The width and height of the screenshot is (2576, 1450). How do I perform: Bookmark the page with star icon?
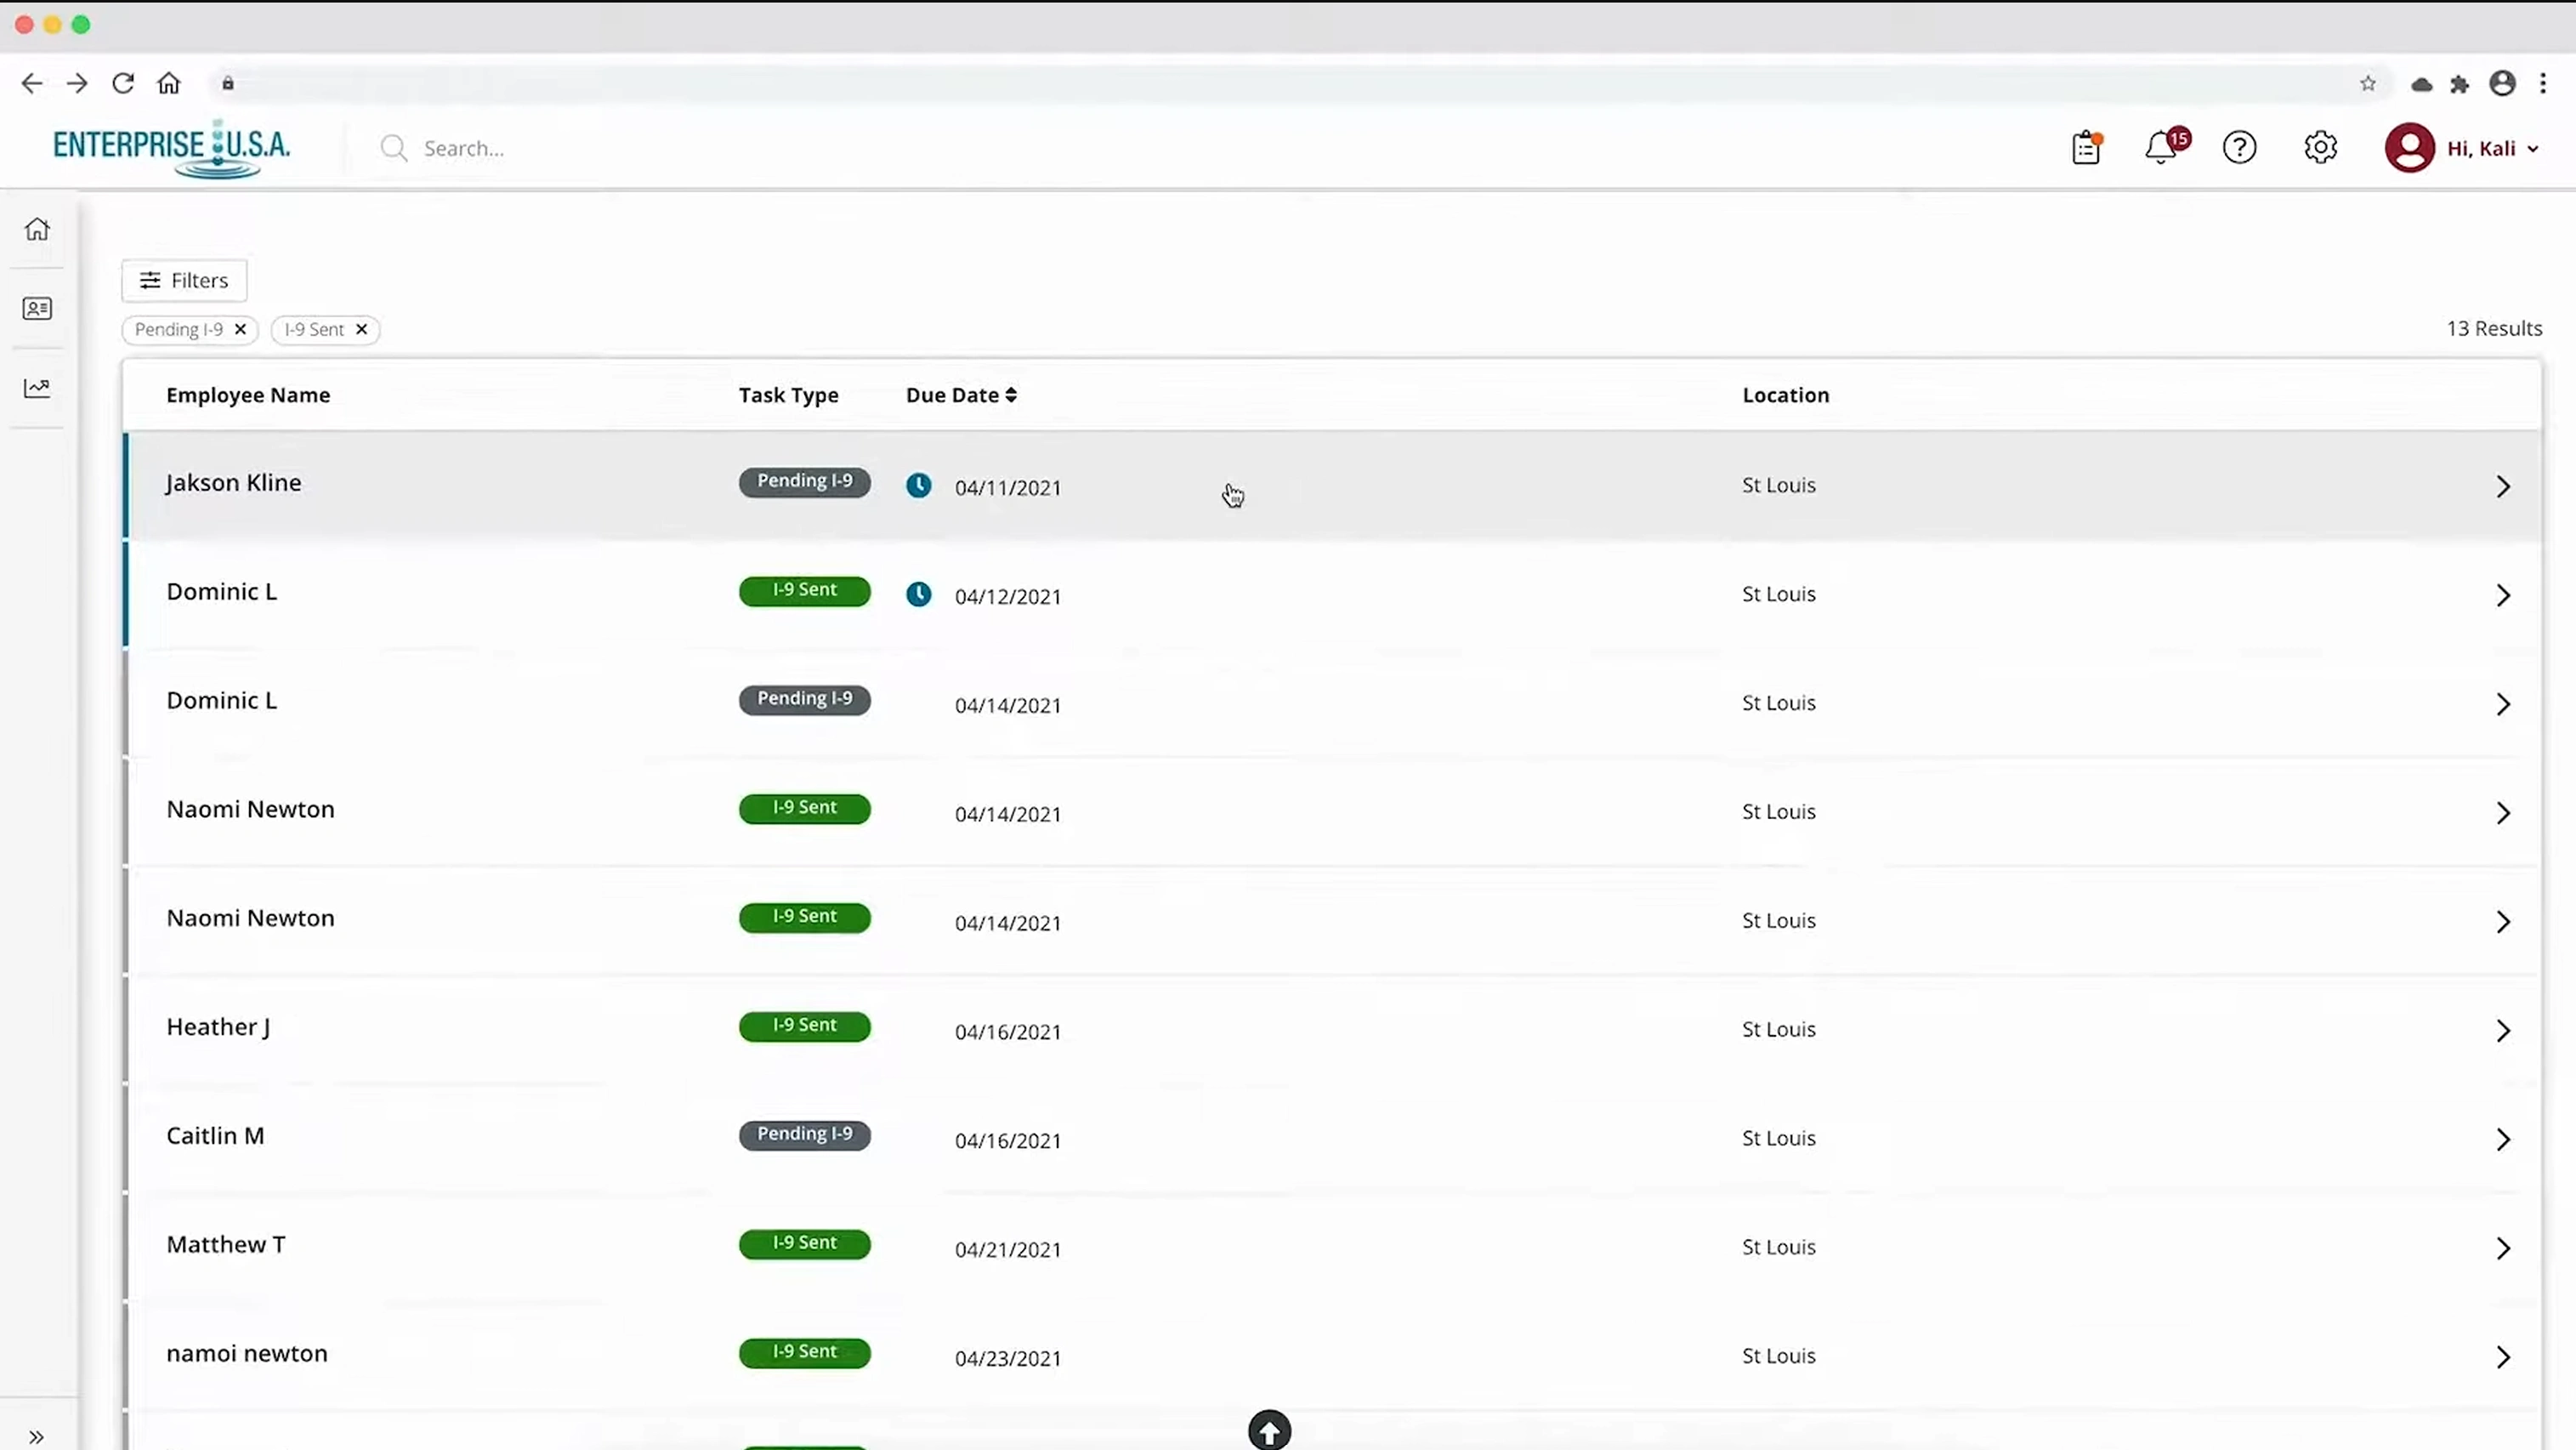click(x=2367, y=84)
